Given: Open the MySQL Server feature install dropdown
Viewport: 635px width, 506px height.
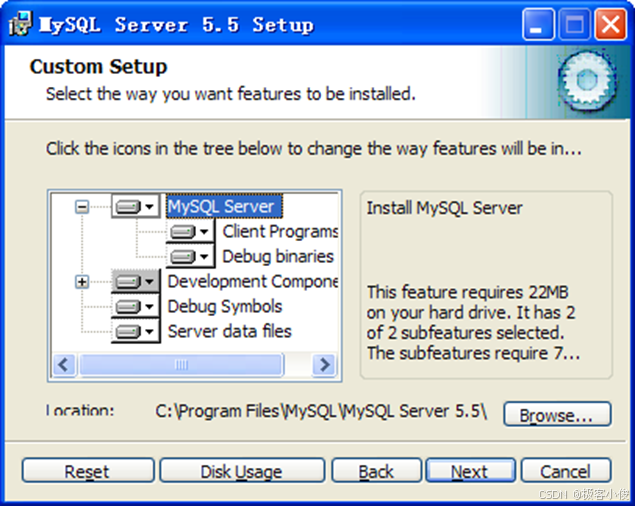Looking at the screenshot, I should pos(135,207).
